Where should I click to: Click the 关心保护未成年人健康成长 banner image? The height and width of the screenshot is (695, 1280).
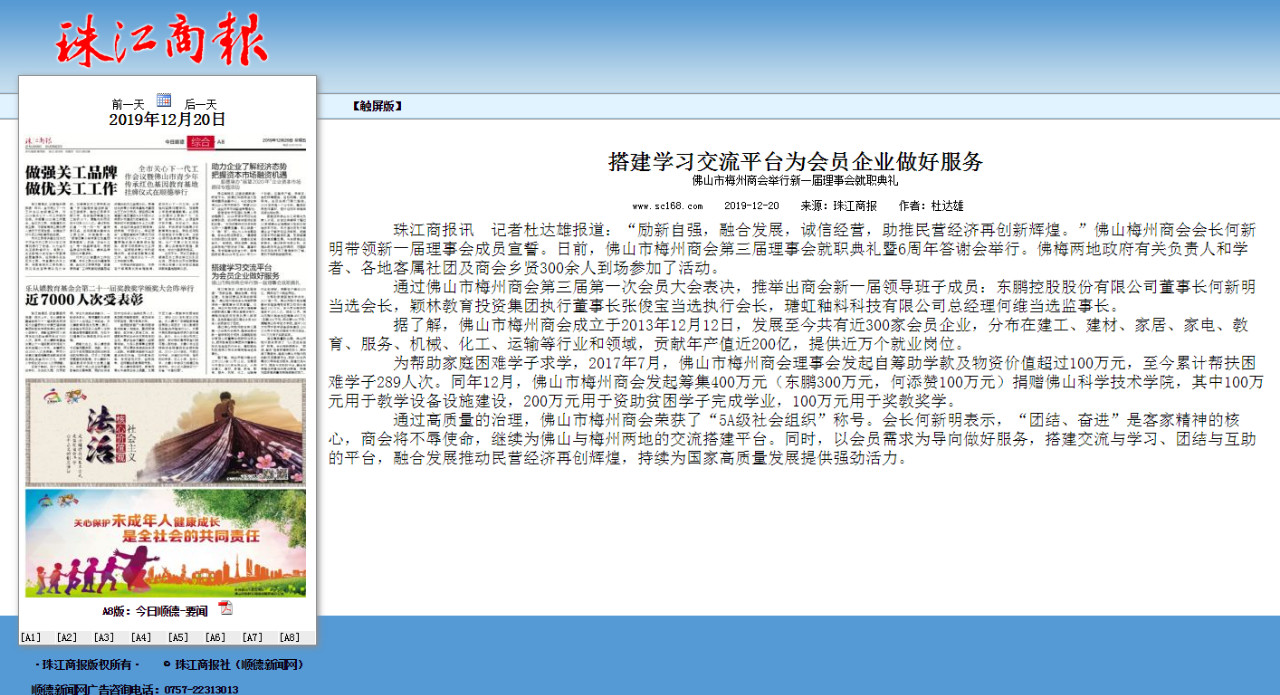click(x=165, y=543)
